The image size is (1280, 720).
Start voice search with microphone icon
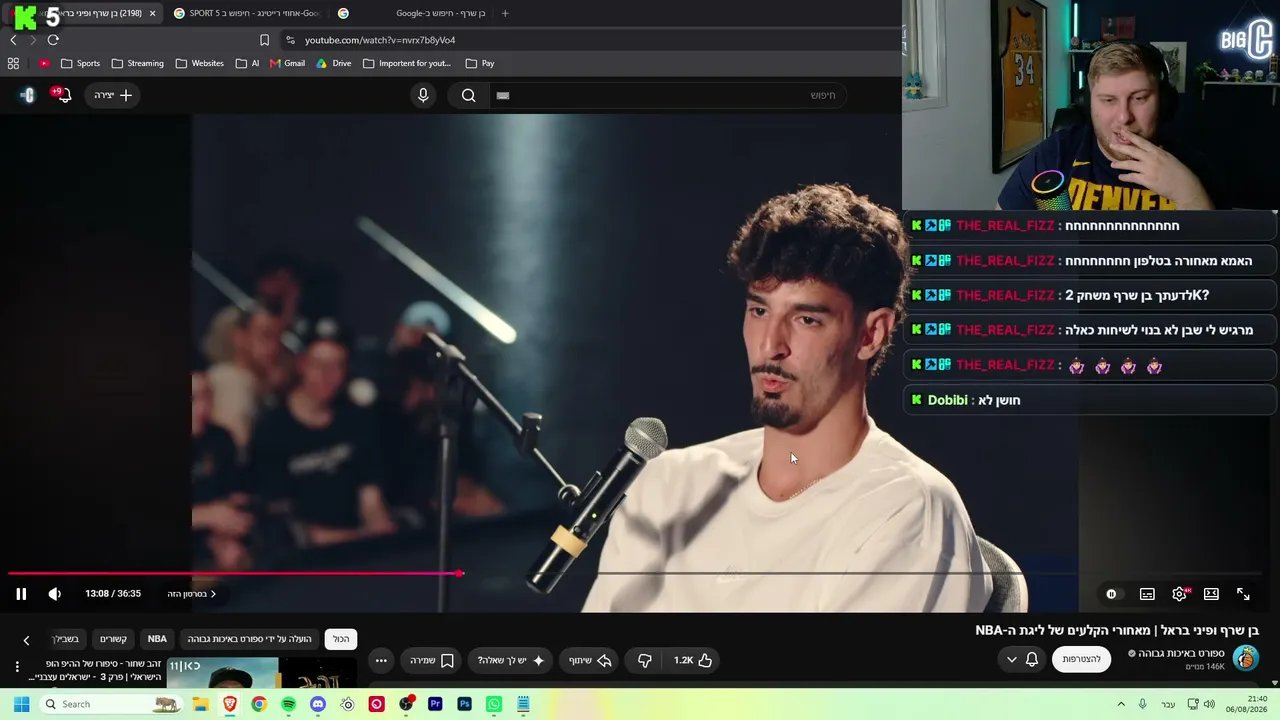pyautogui.click(x=423, y=95)
